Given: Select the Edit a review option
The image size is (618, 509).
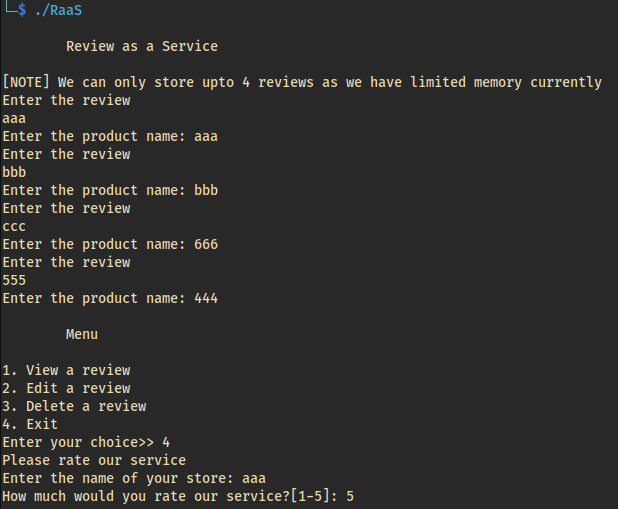Looking at the screenshot, I should coord(66,388).
